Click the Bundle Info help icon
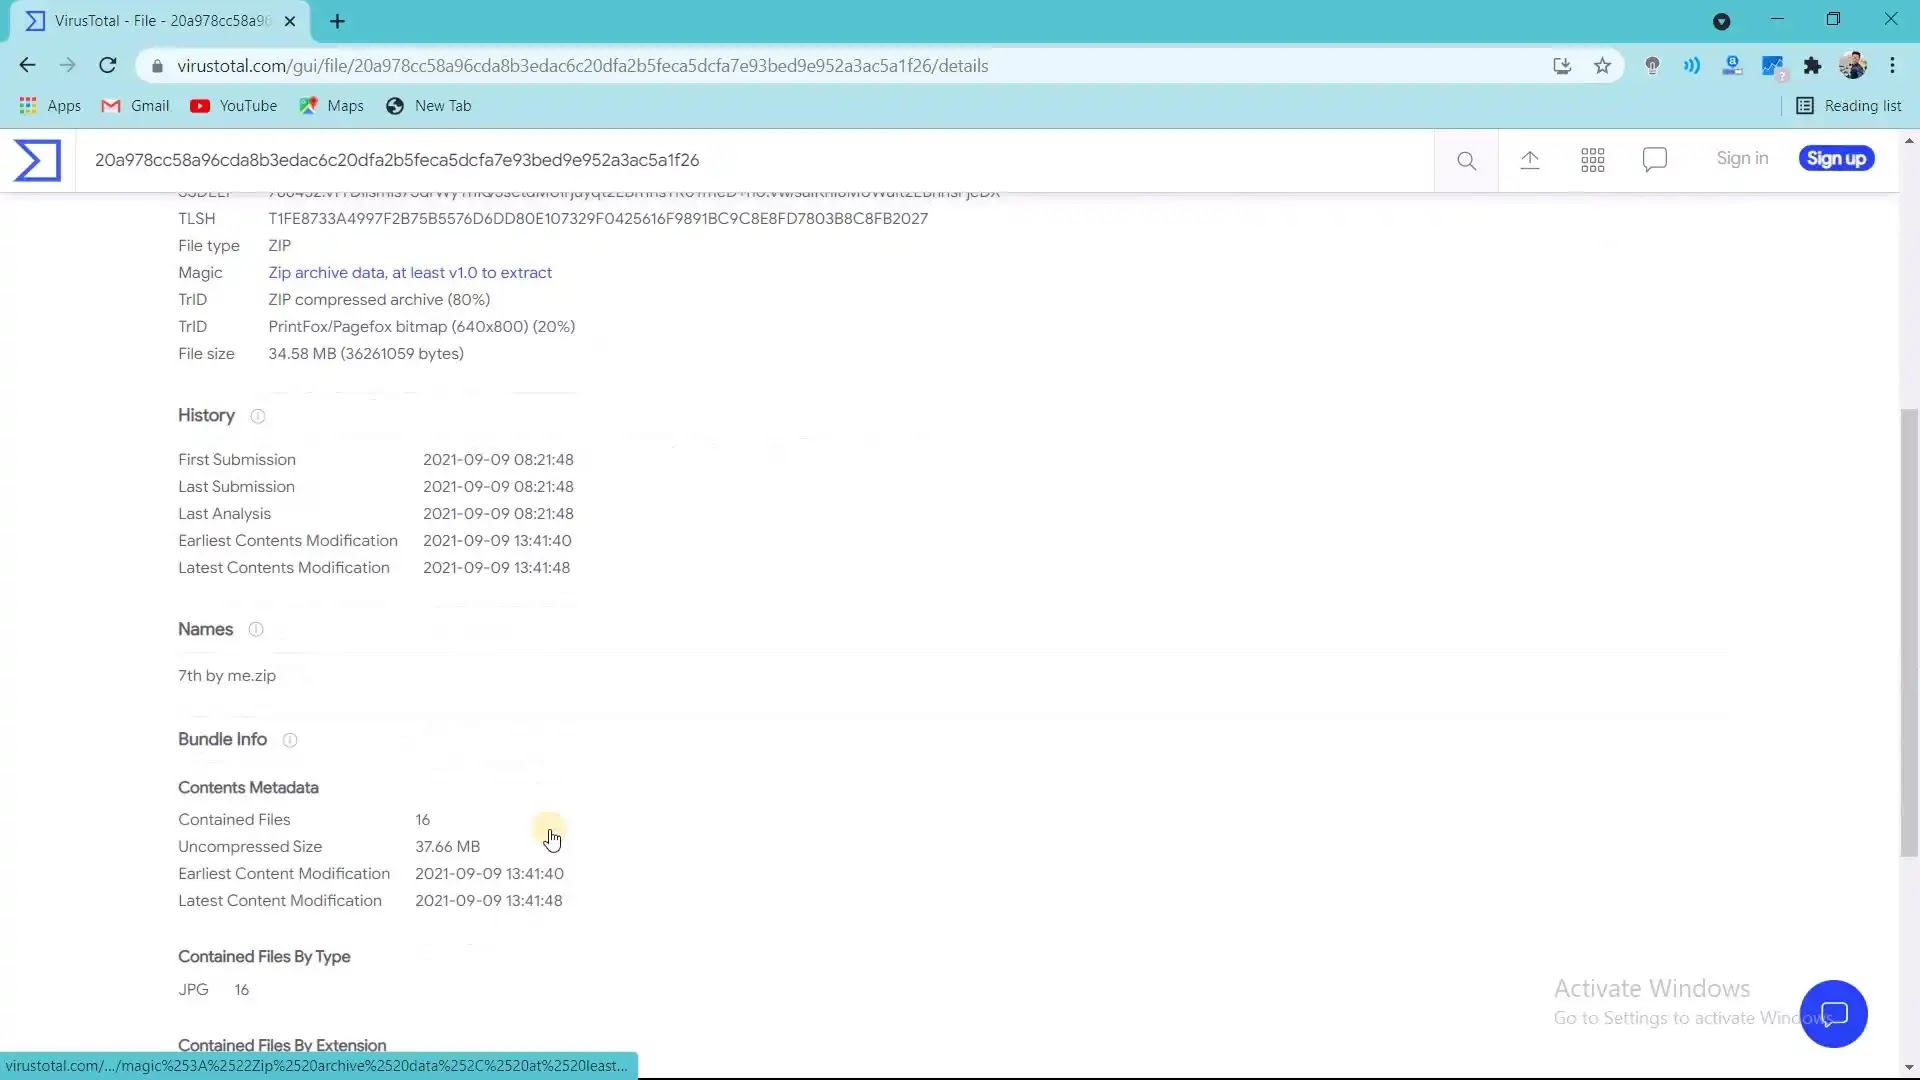The height and width of the screenshot is (1080, 1920). click(x=290, y=740)
